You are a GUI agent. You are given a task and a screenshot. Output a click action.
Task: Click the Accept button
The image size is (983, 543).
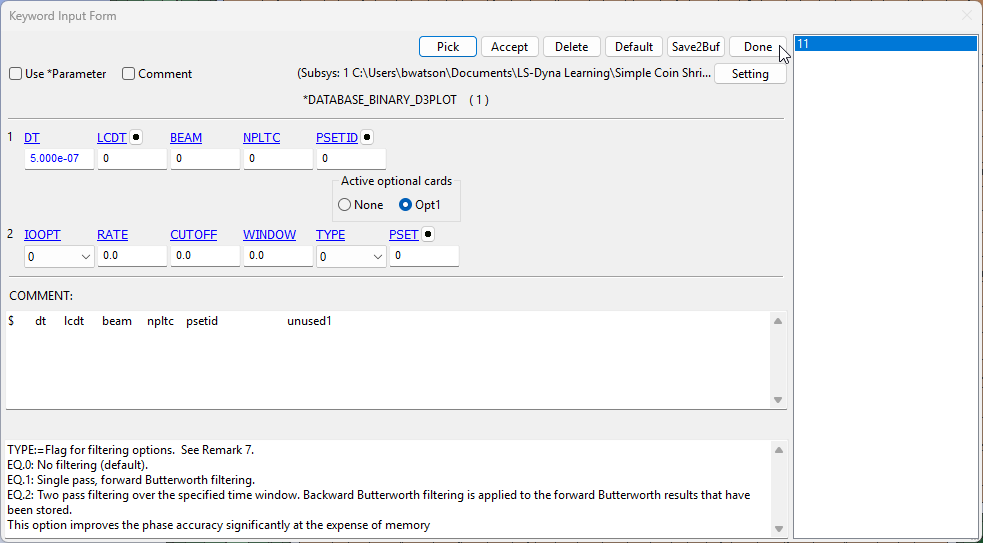coord(510,47)
